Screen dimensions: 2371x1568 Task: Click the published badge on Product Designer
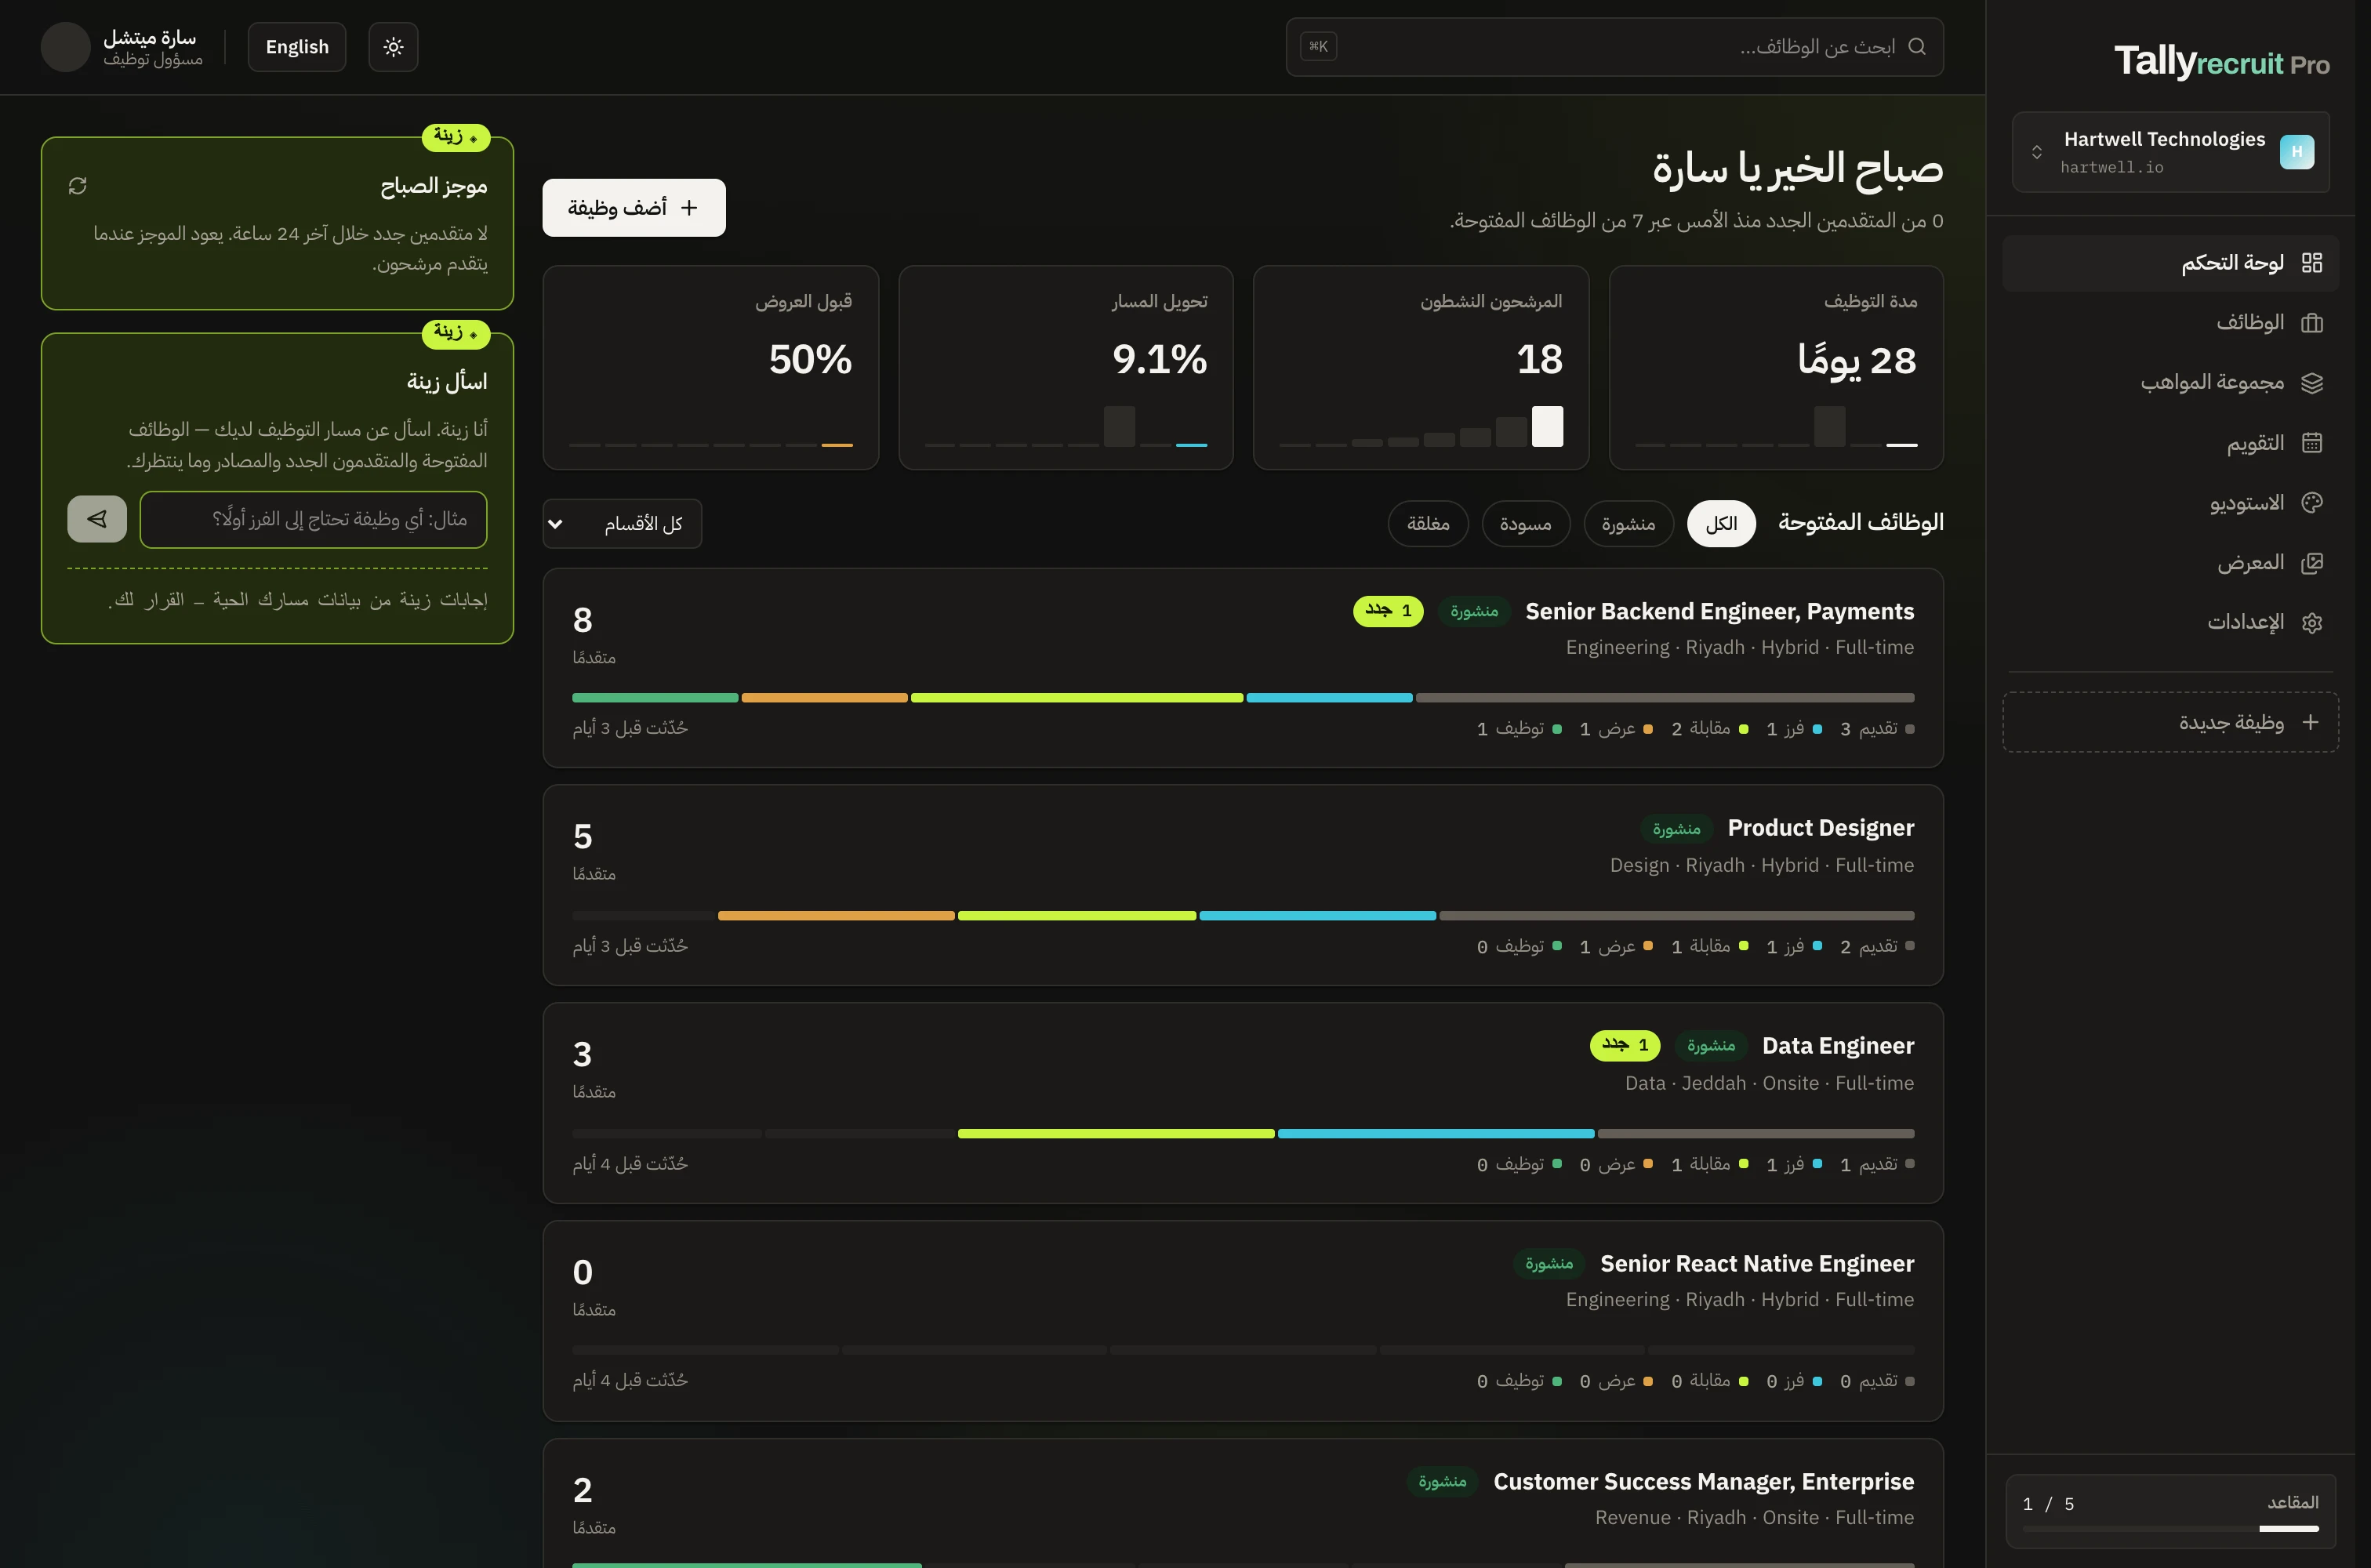tap(1676, 829)
